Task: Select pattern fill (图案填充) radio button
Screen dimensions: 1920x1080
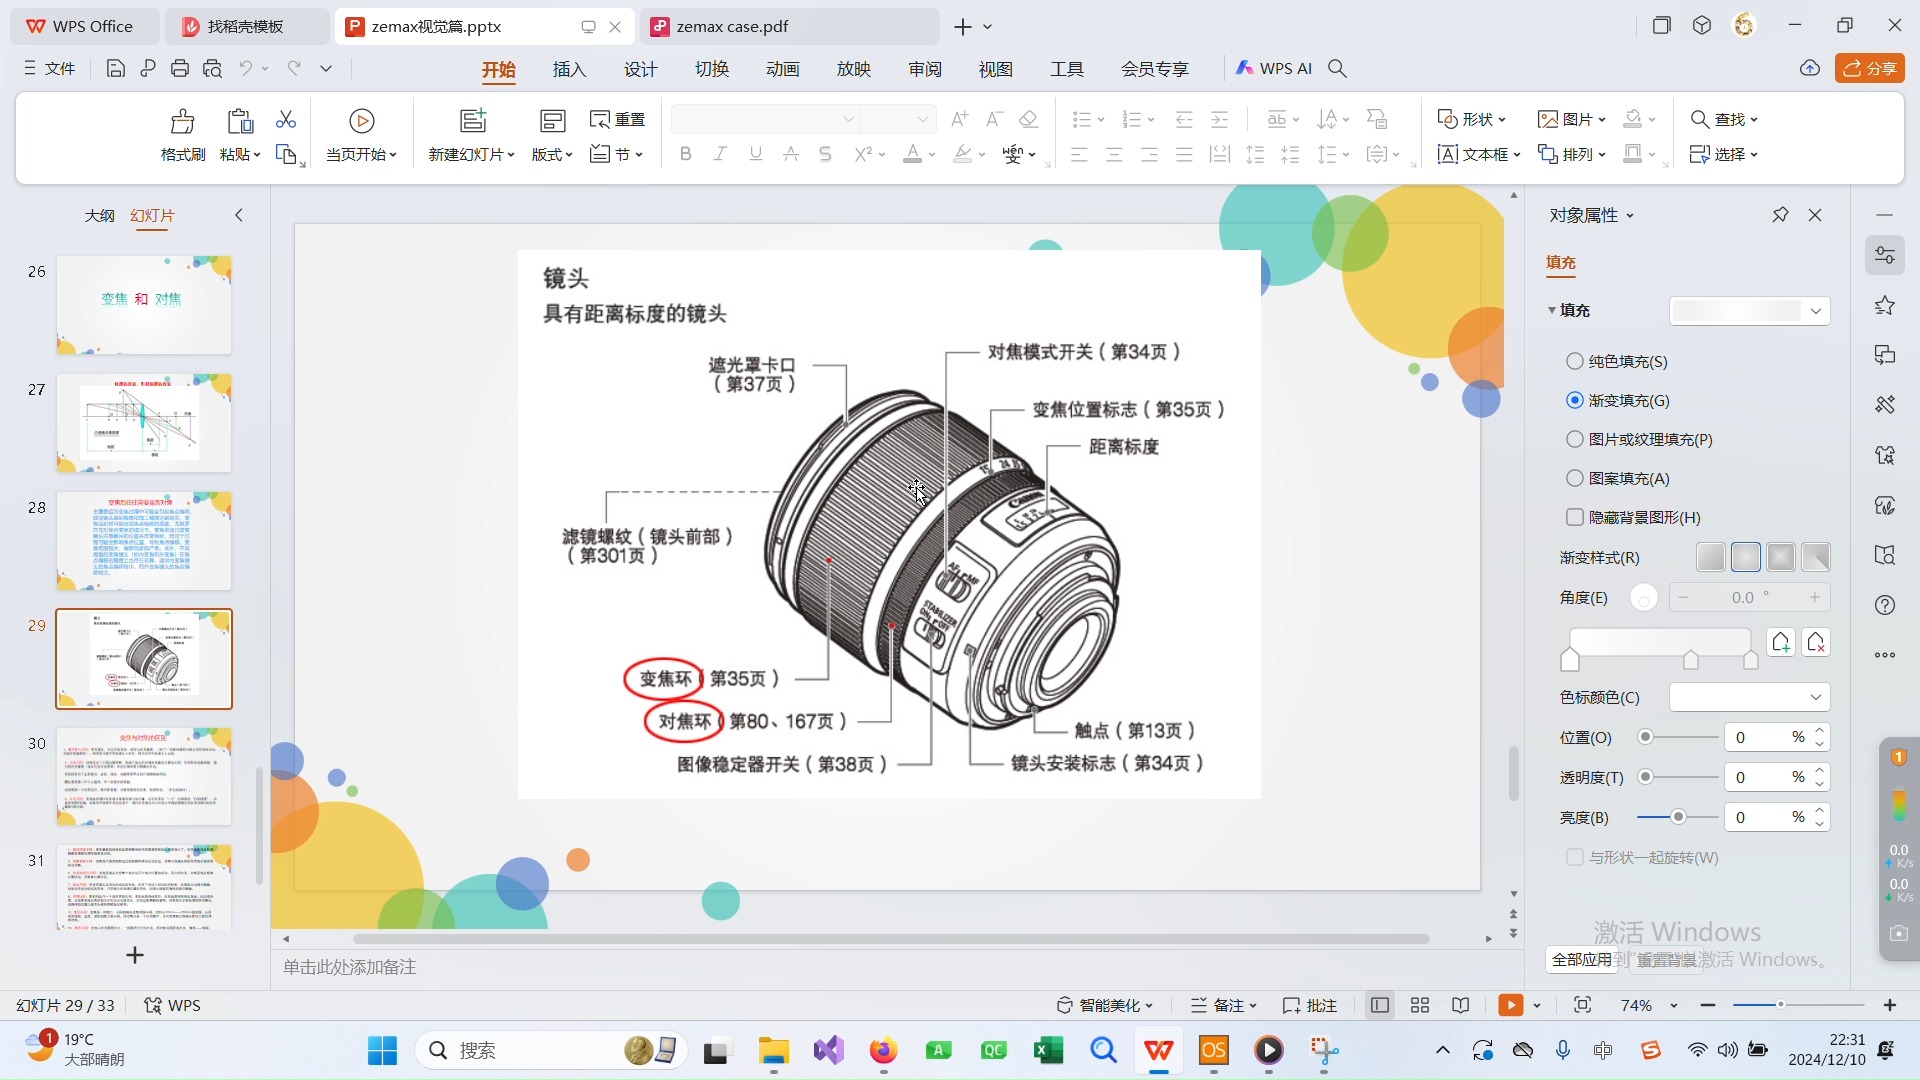Action: [x=1575, y=478]
